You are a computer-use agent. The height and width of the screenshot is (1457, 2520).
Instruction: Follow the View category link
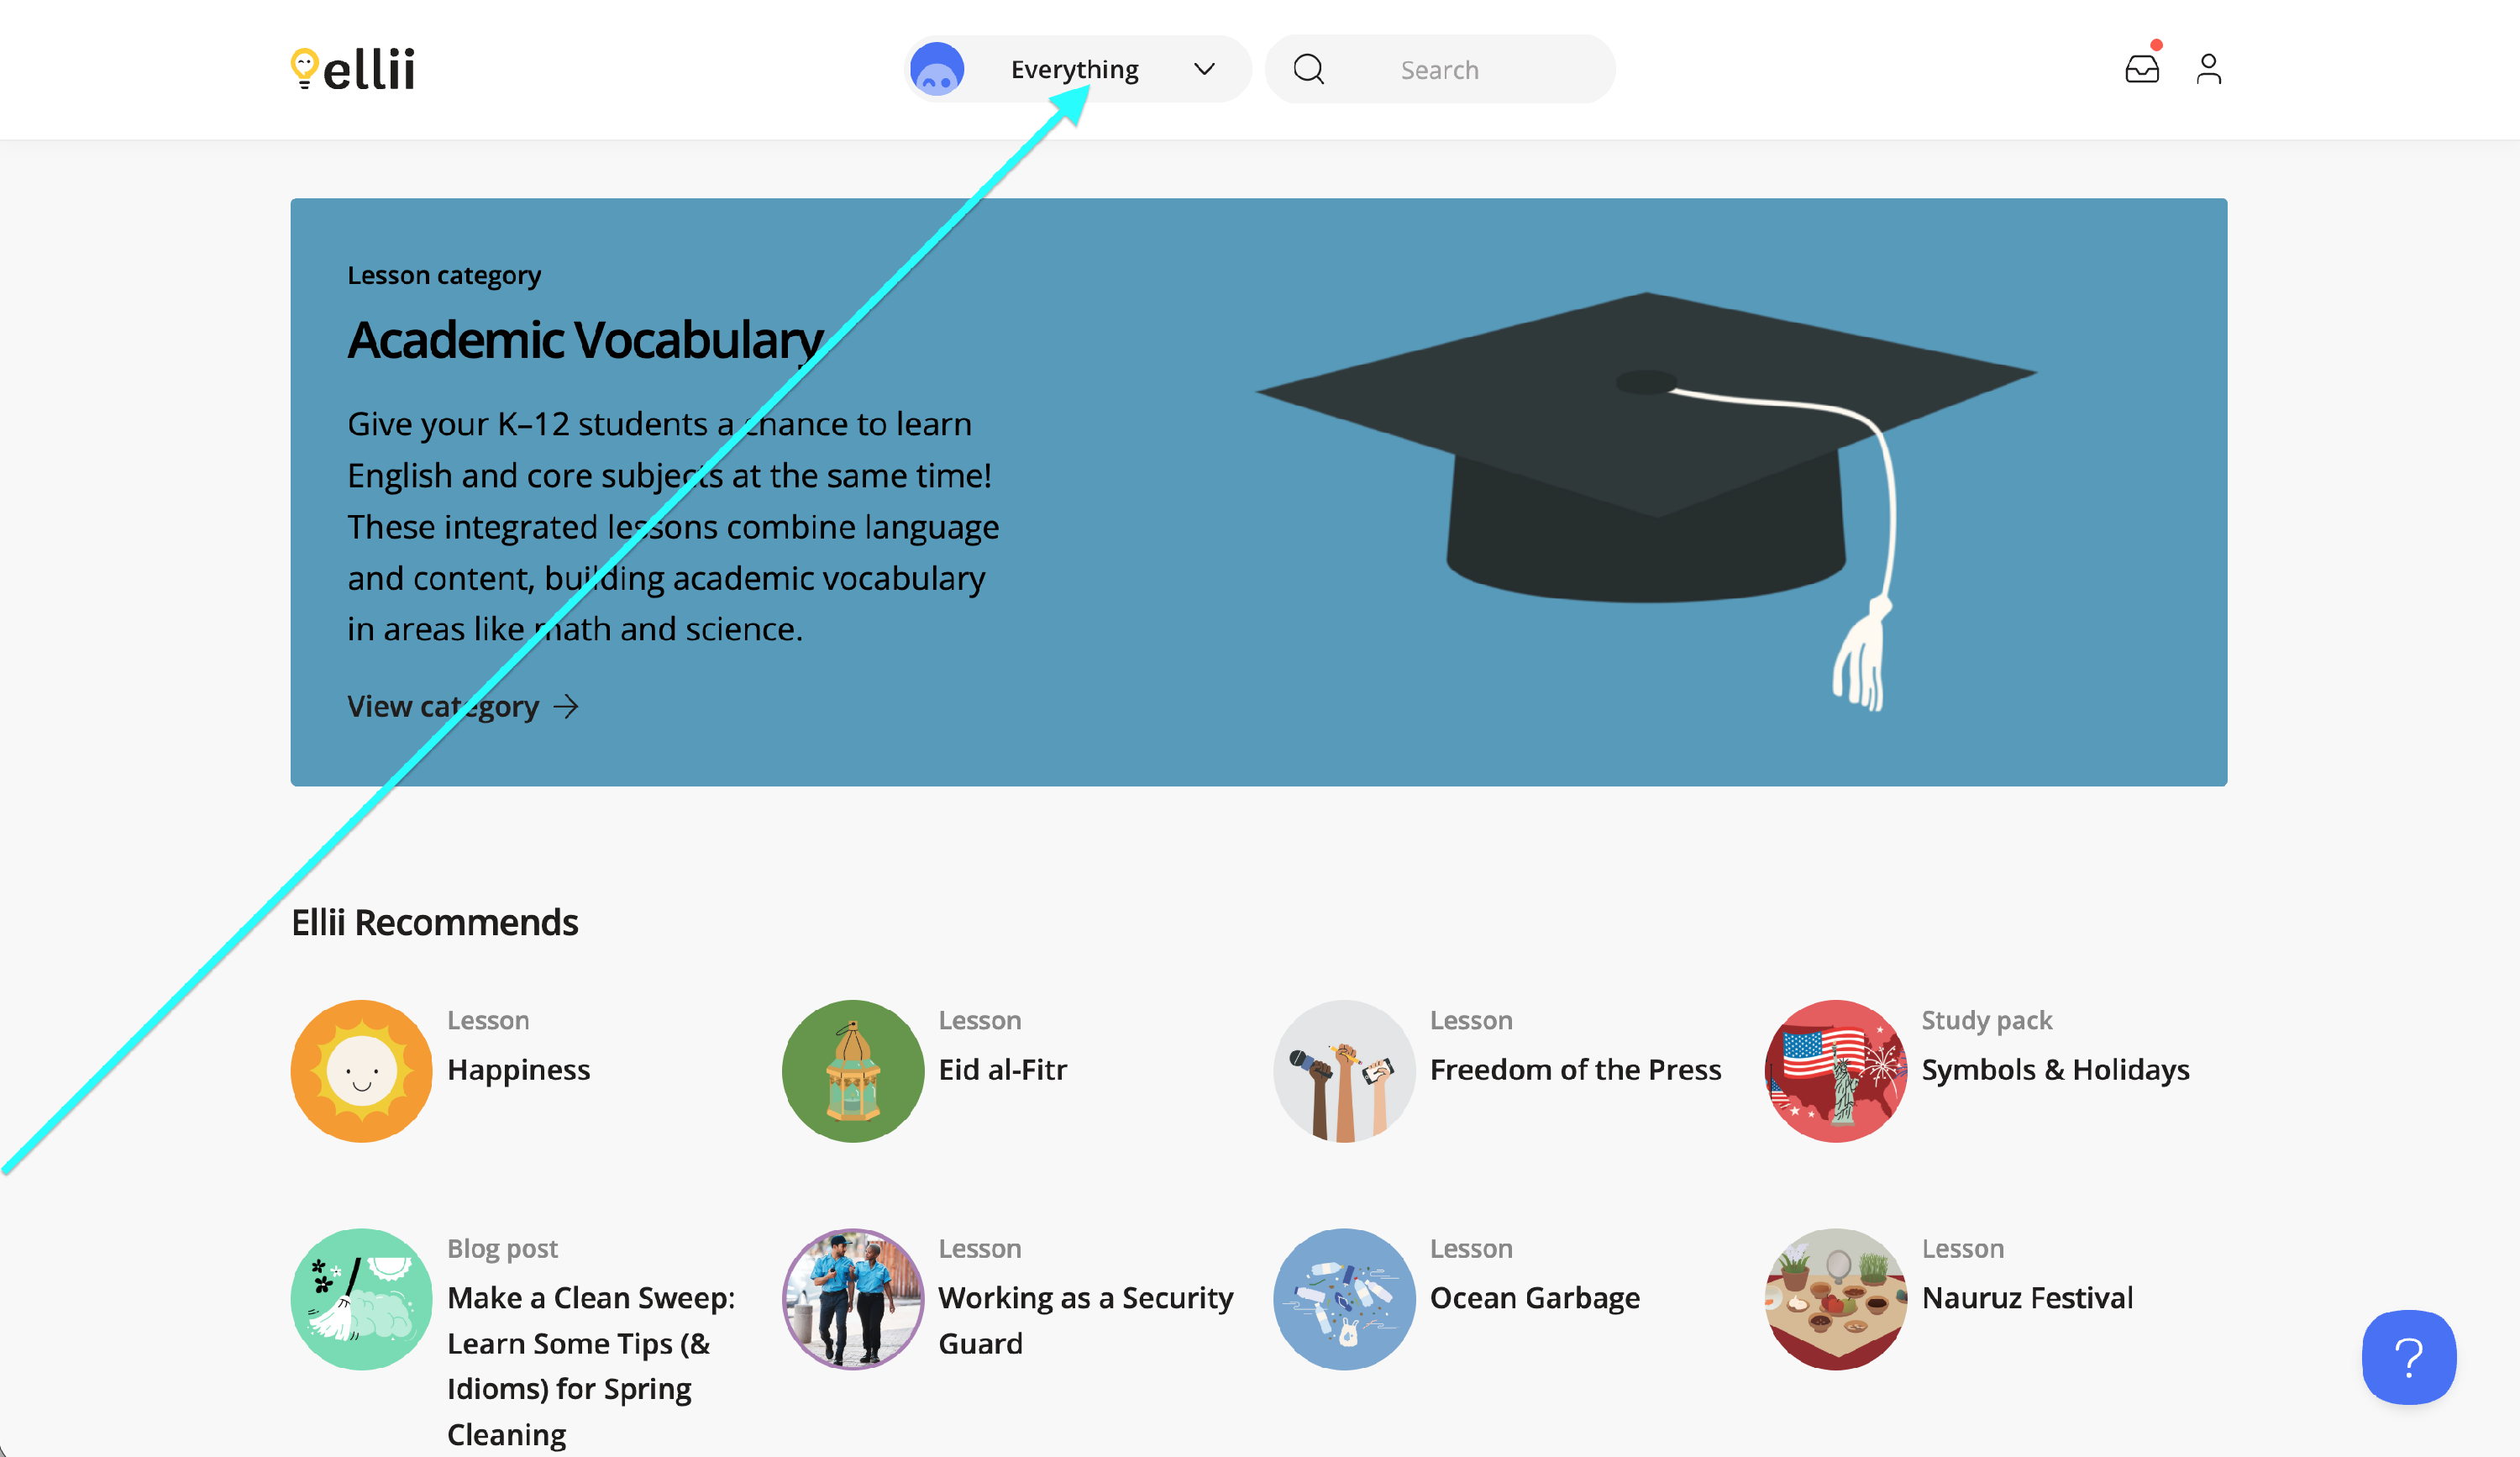(x=463, y=706)
